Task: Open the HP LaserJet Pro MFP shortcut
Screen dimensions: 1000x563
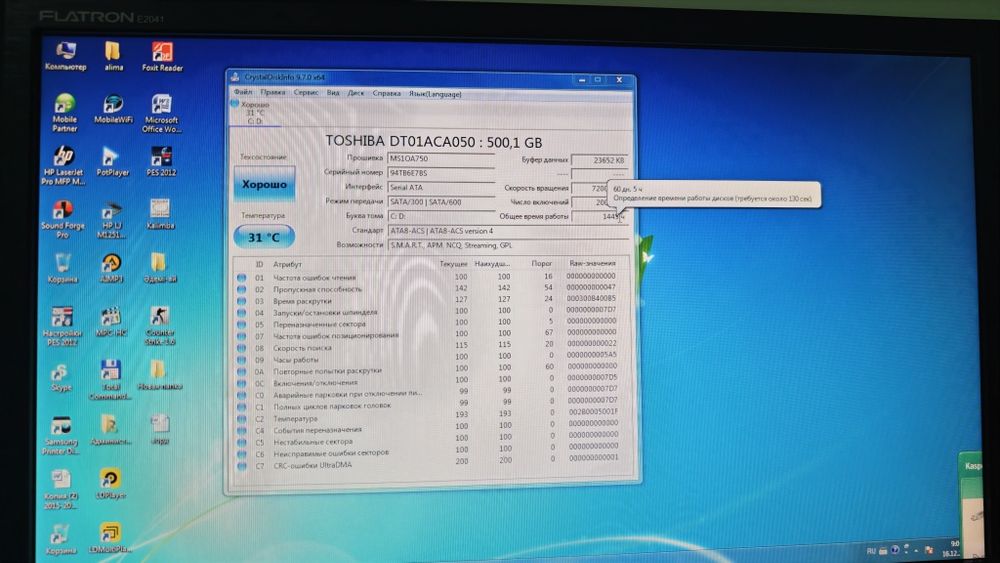Action: coord(63,165)
